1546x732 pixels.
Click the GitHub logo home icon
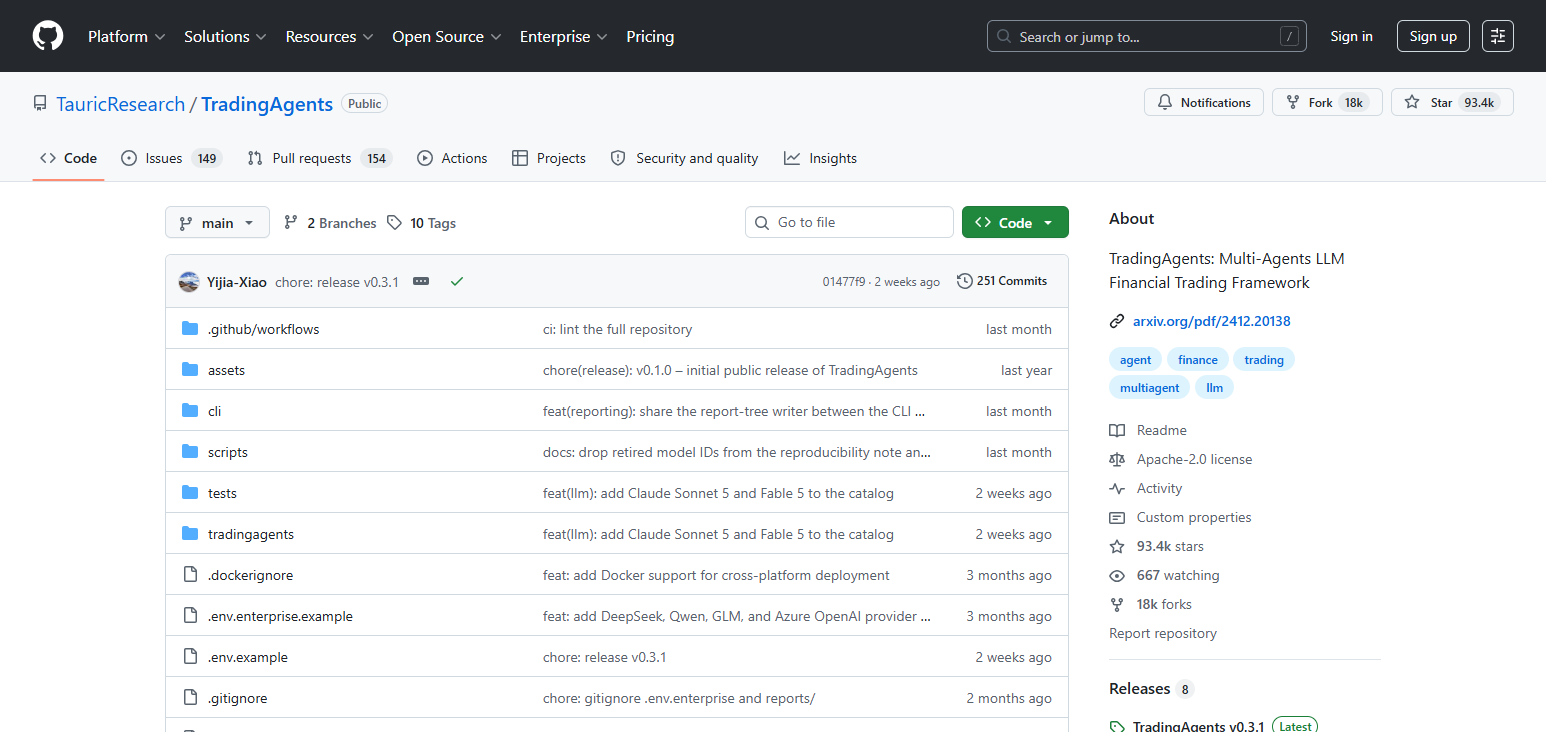point(48,36)
